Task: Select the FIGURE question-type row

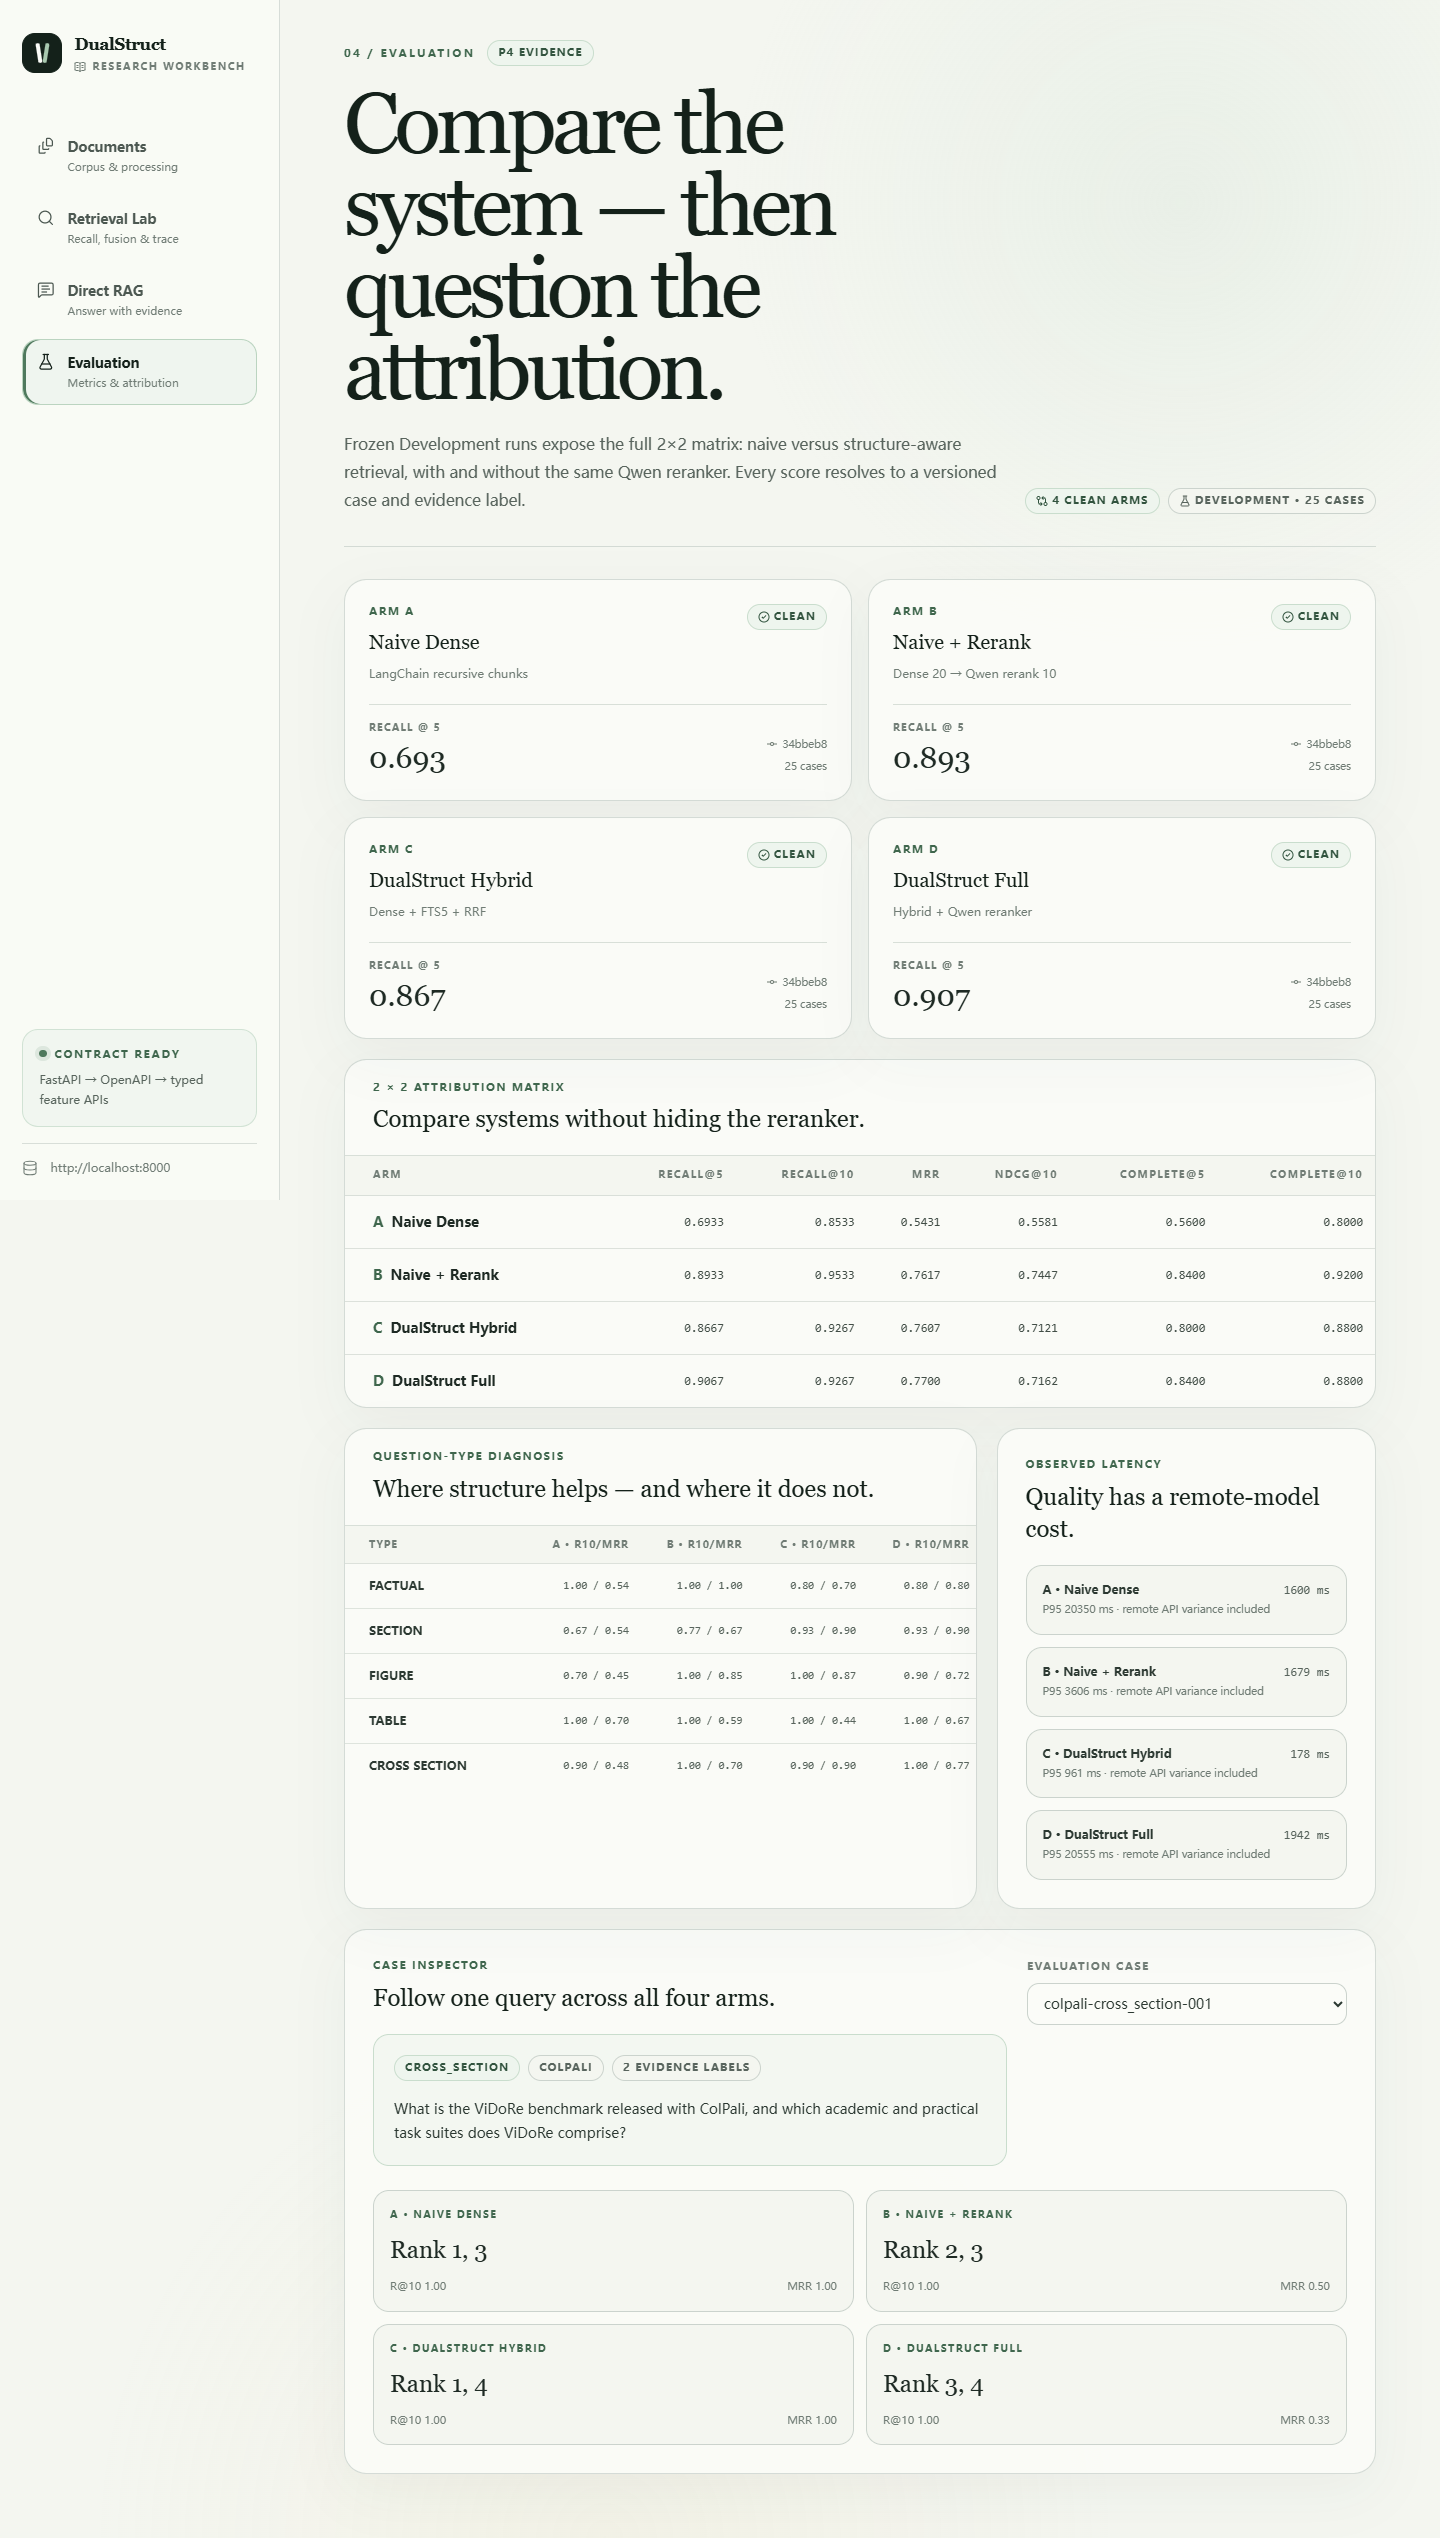Action: [660, 1676]
